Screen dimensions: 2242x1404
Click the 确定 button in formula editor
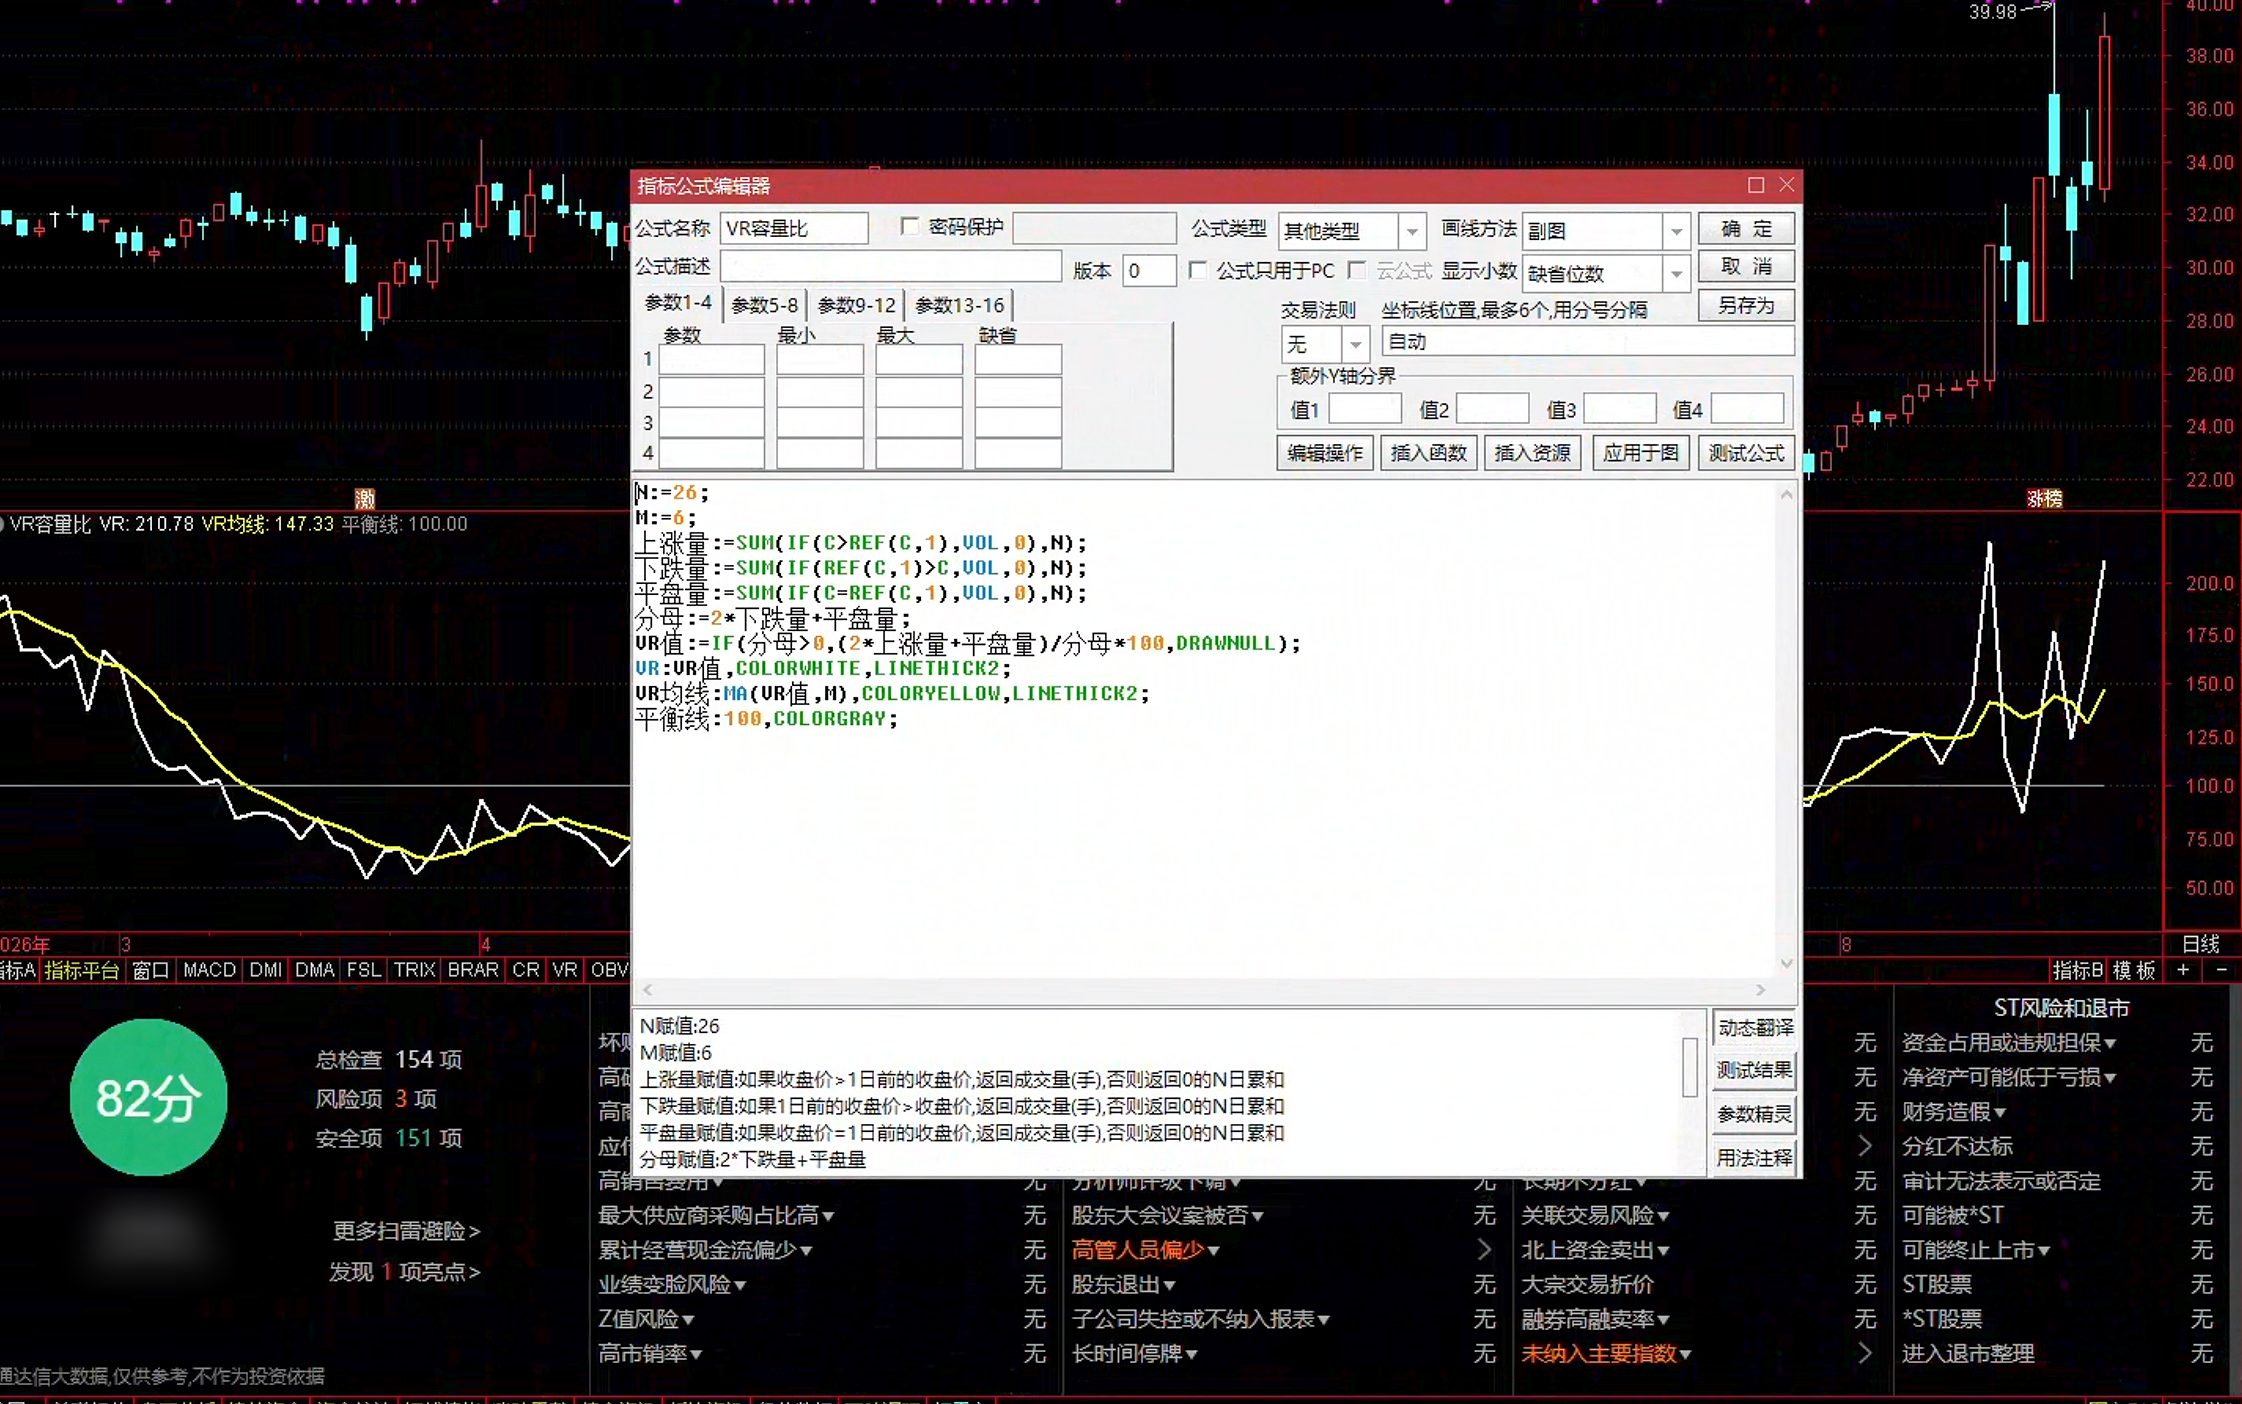[1746, 229]
